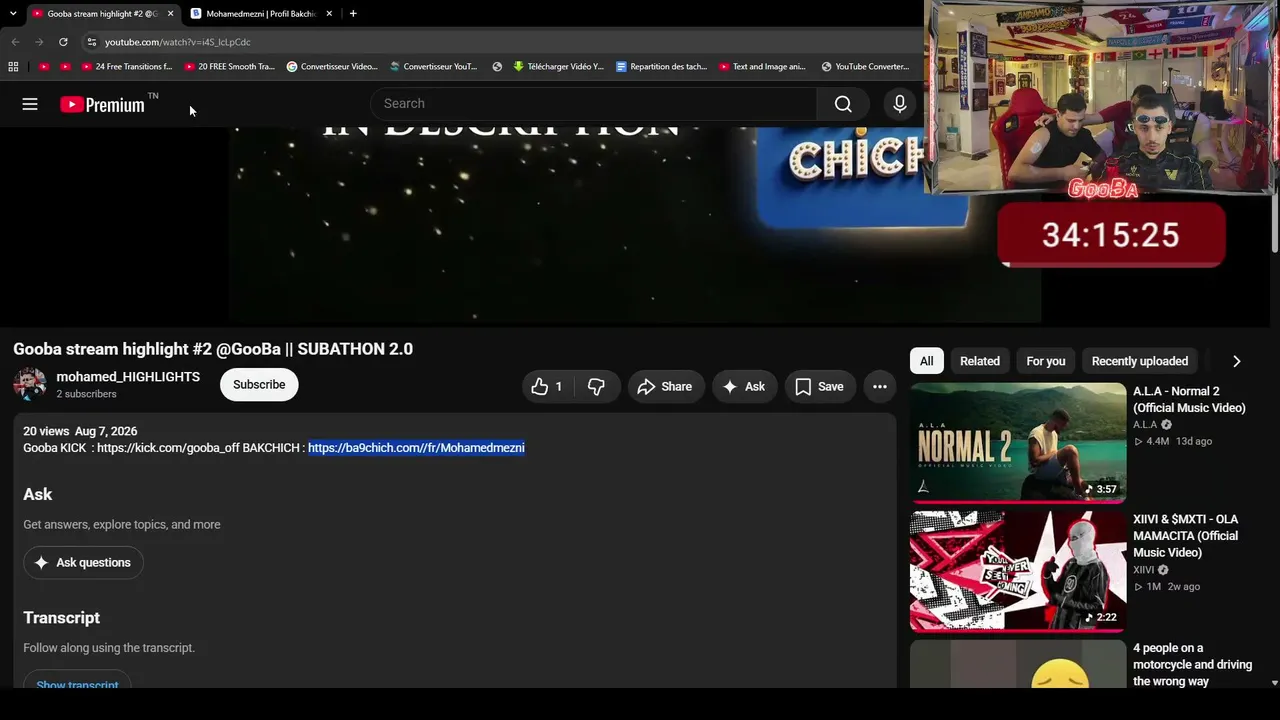Share this video
Image resolution: width=1280 pixels, height=720 pixels.
[x=665, y=387]
